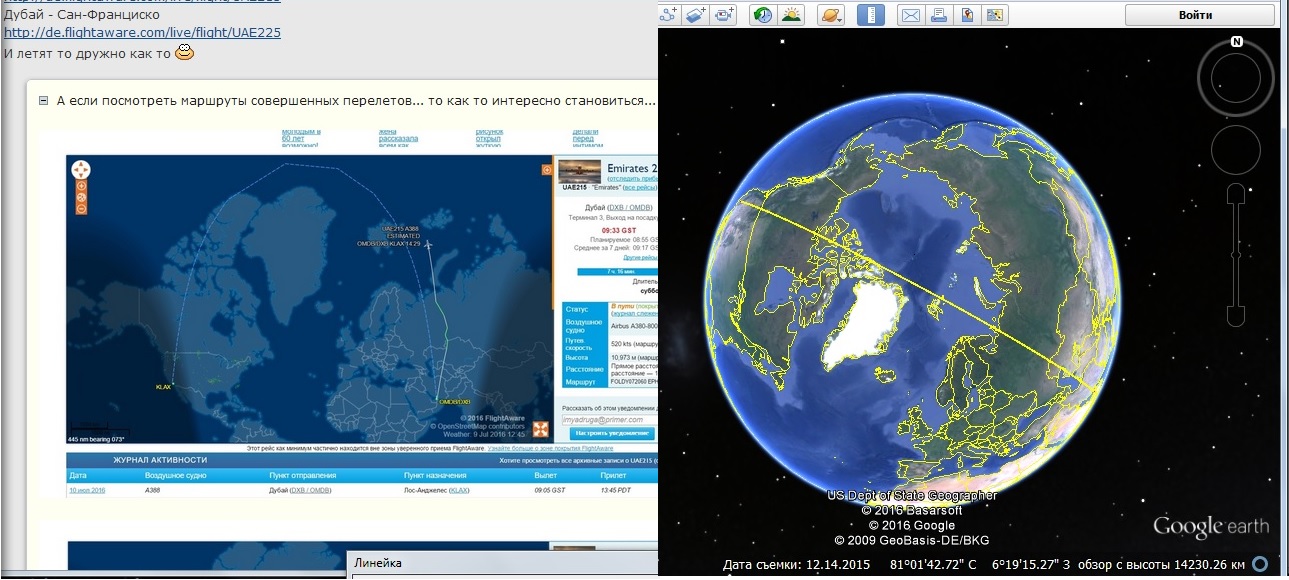Open the 10 июл 2016 flight log link
The image size is (1289, 580).
coord(87,490)
